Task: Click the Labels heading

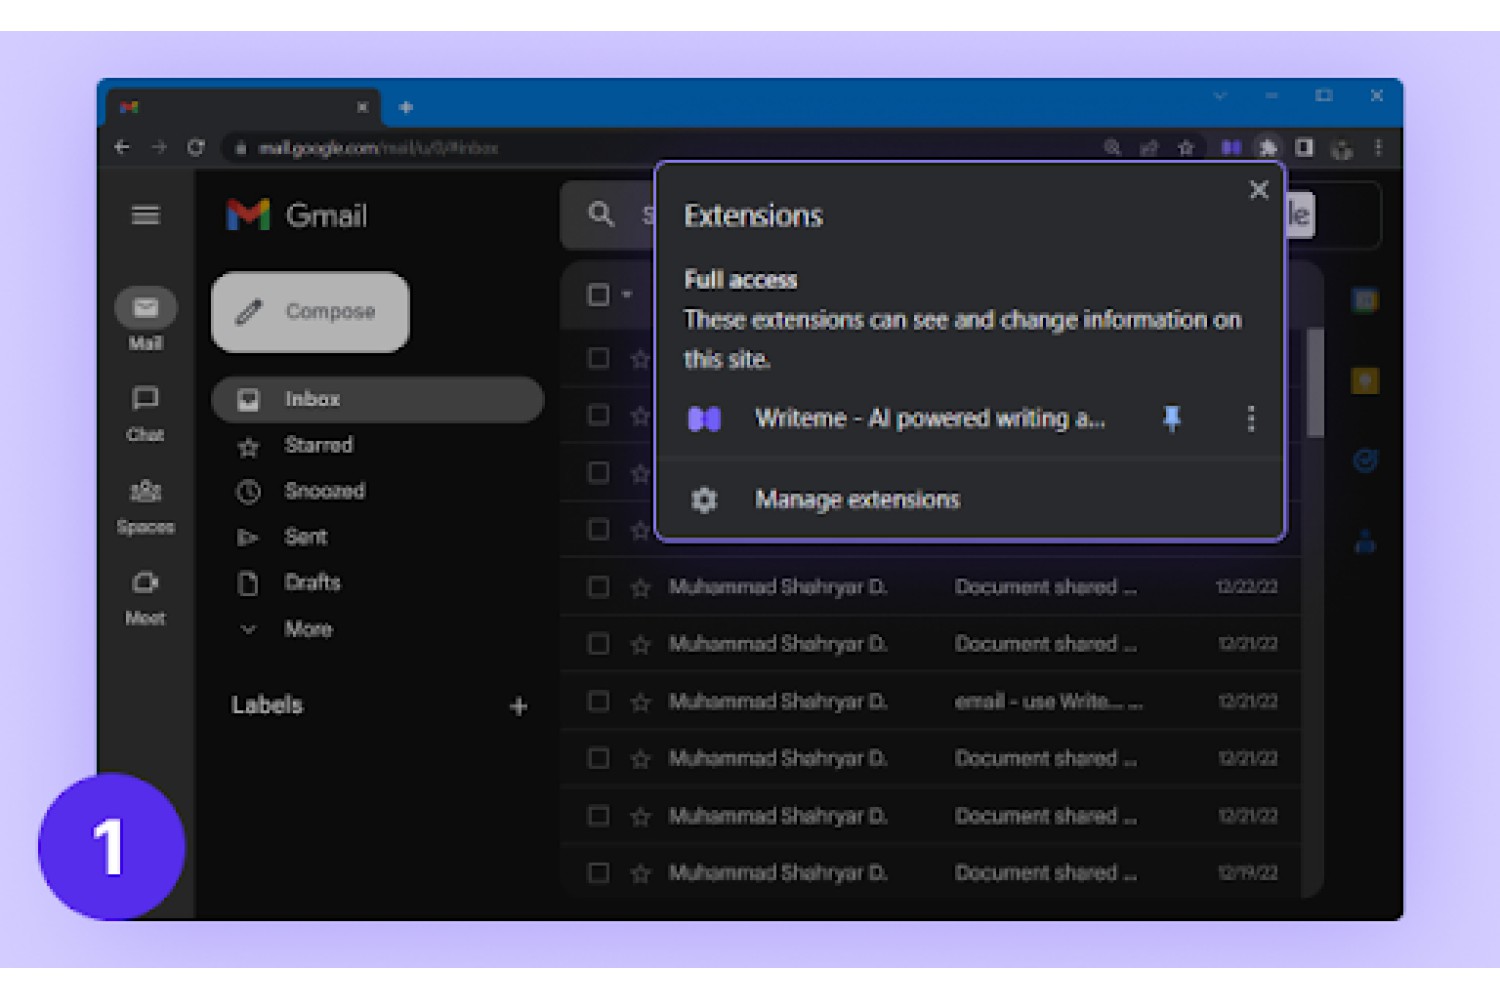Action: click(267, 705)
